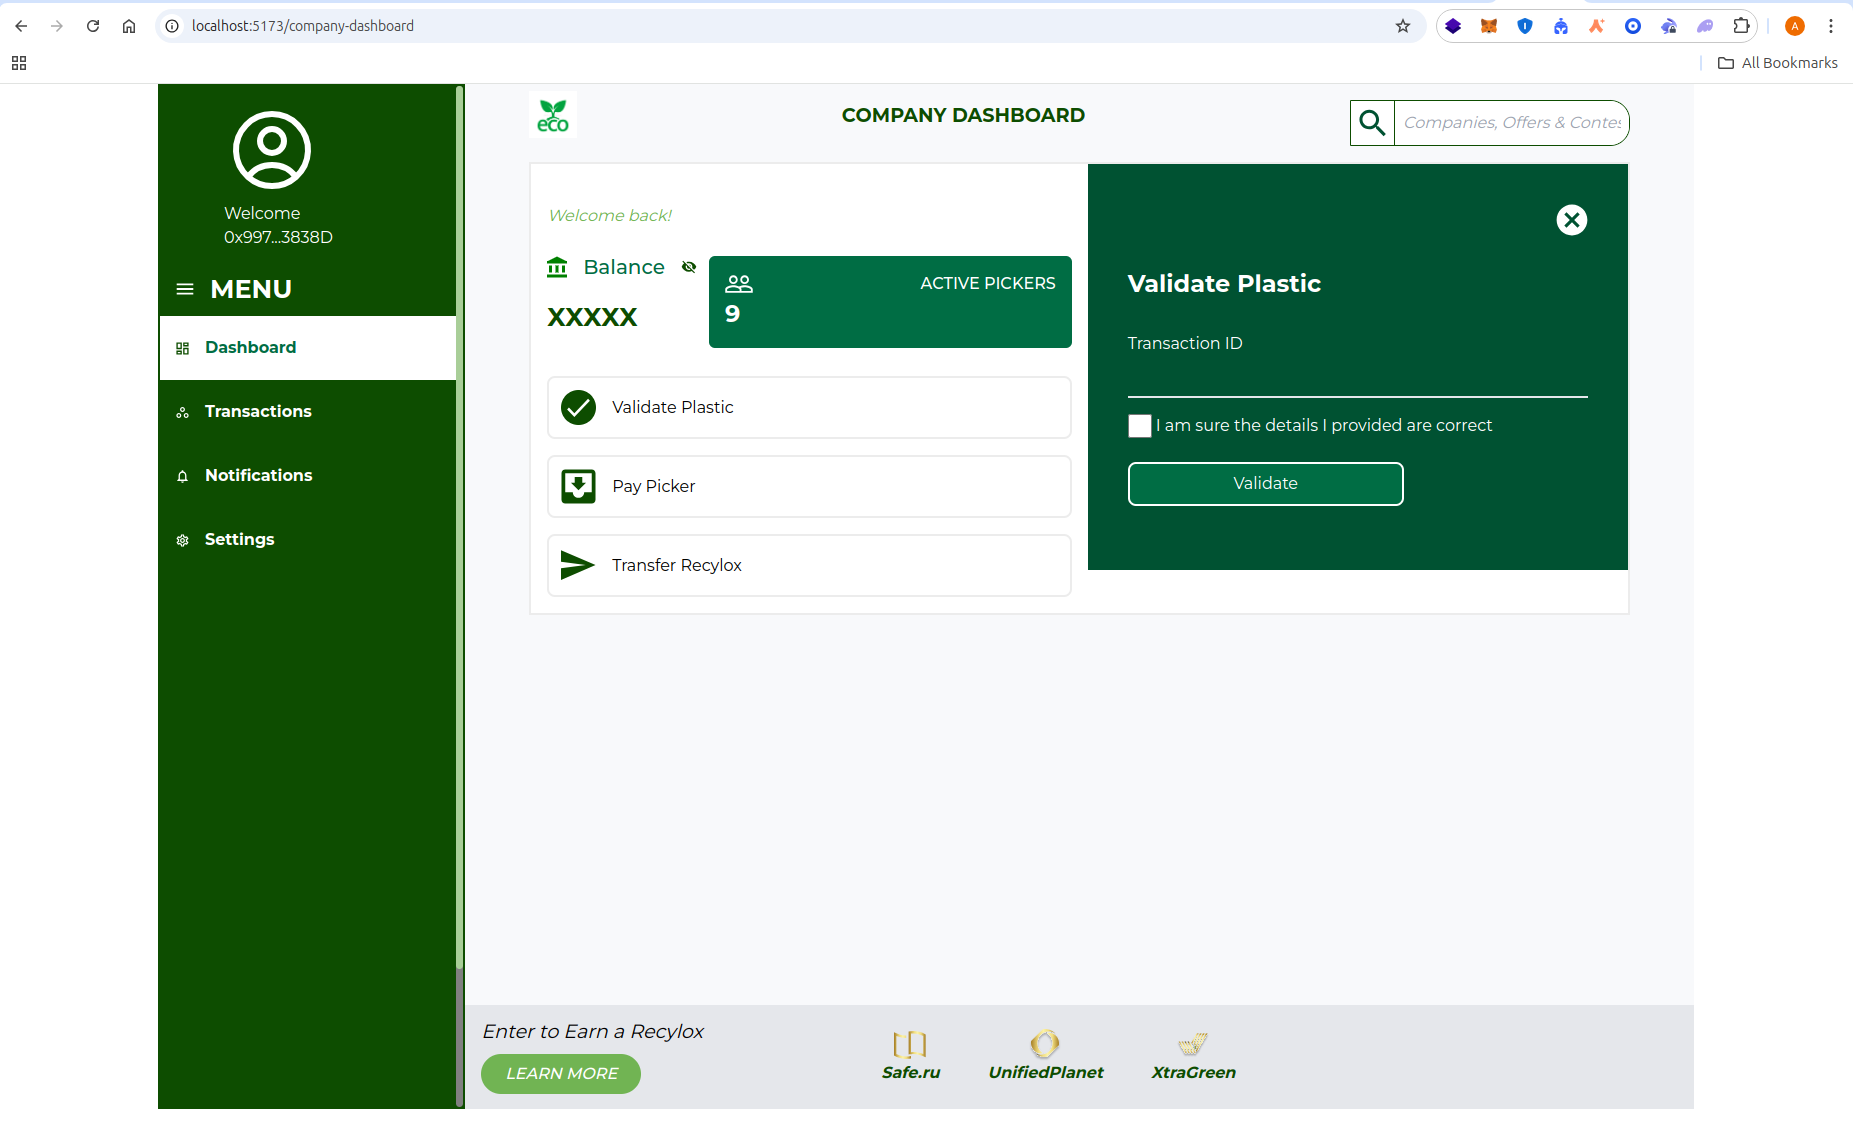
Task: Click the address bar URL
Action: coord(303,26)
